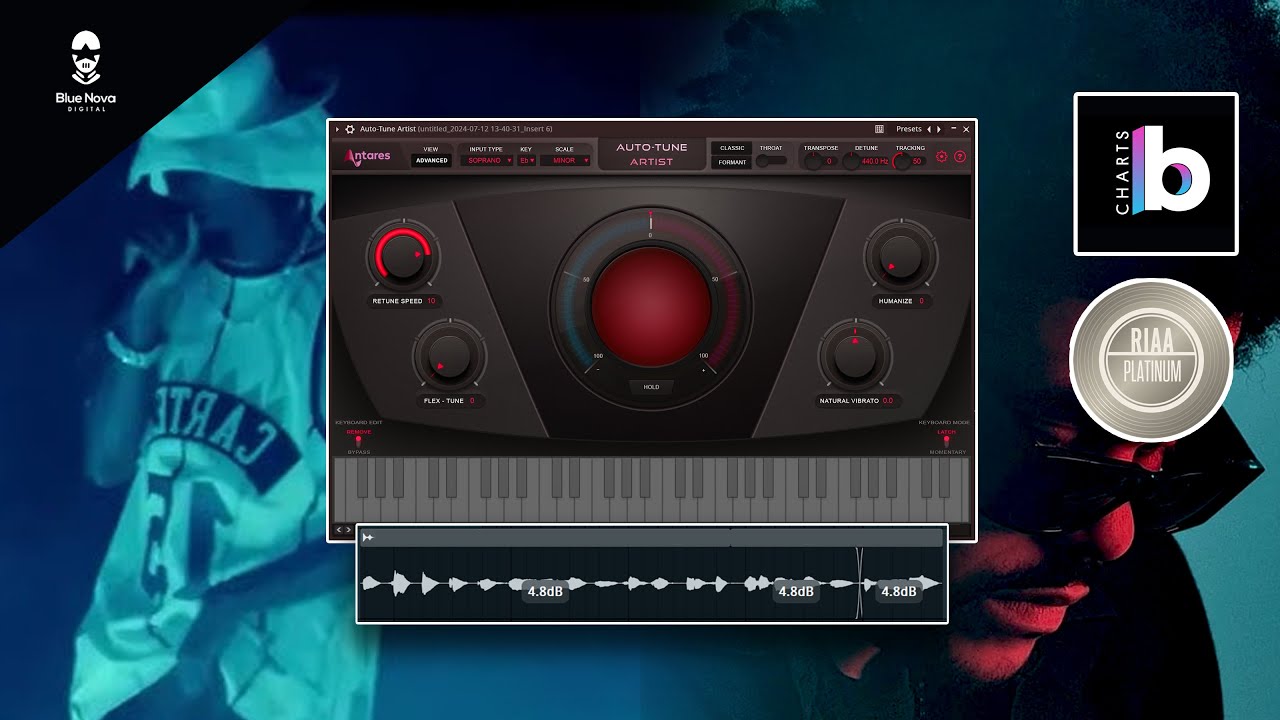Toggle the Formant button

(732, 162)
